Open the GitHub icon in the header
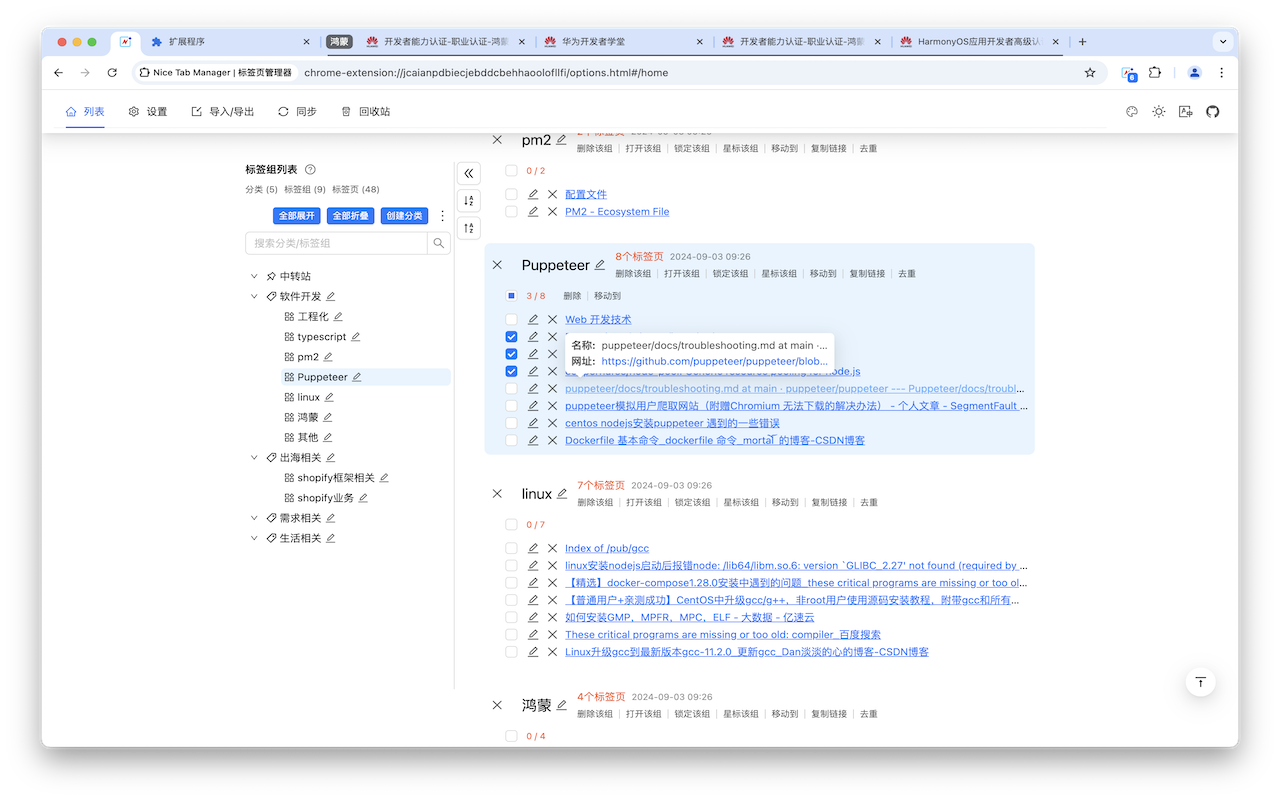This screenshot has height=800, width=1280. (1212, 112)
